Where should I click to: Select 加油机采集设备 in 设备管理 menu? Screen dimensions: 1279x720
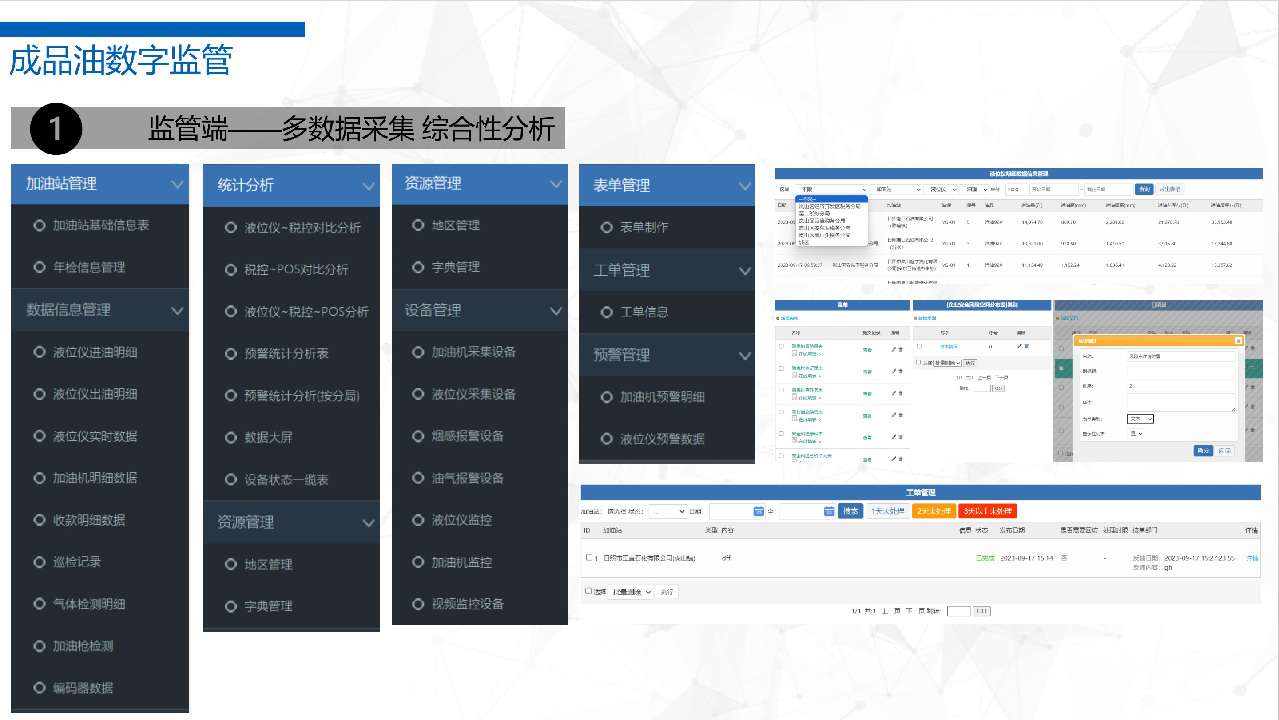(473, 352)
